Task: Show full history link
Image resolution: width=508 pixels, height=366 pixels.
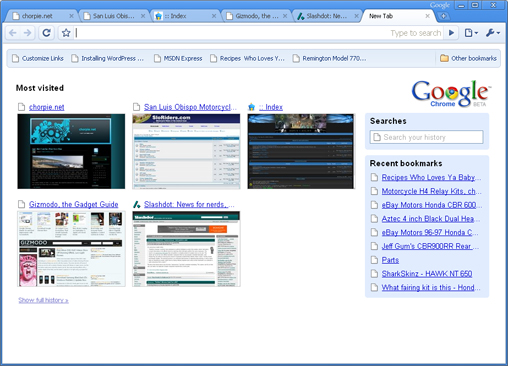Action: 43,300
